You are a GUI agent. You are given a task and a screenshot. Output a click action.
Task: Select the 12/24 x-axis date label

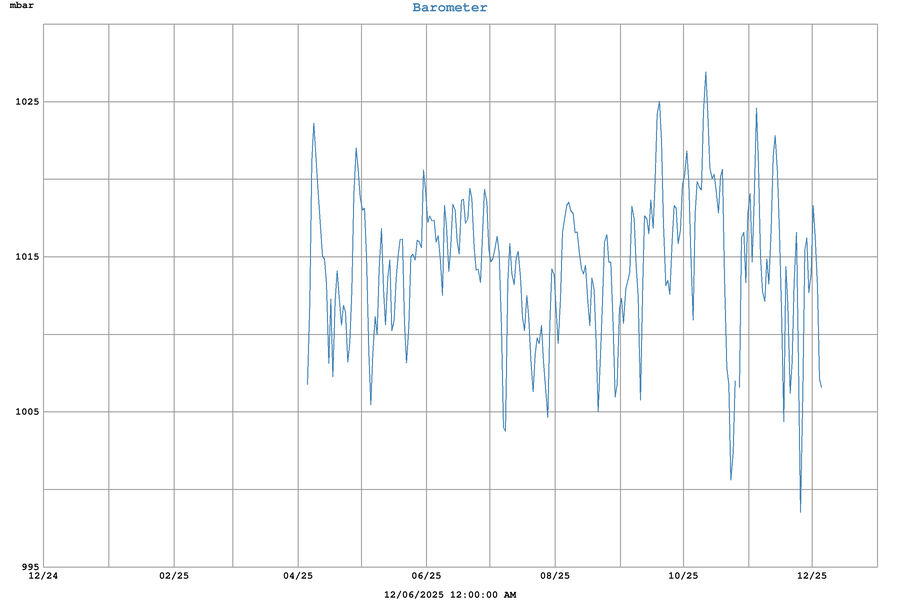(x=43, y=576)
